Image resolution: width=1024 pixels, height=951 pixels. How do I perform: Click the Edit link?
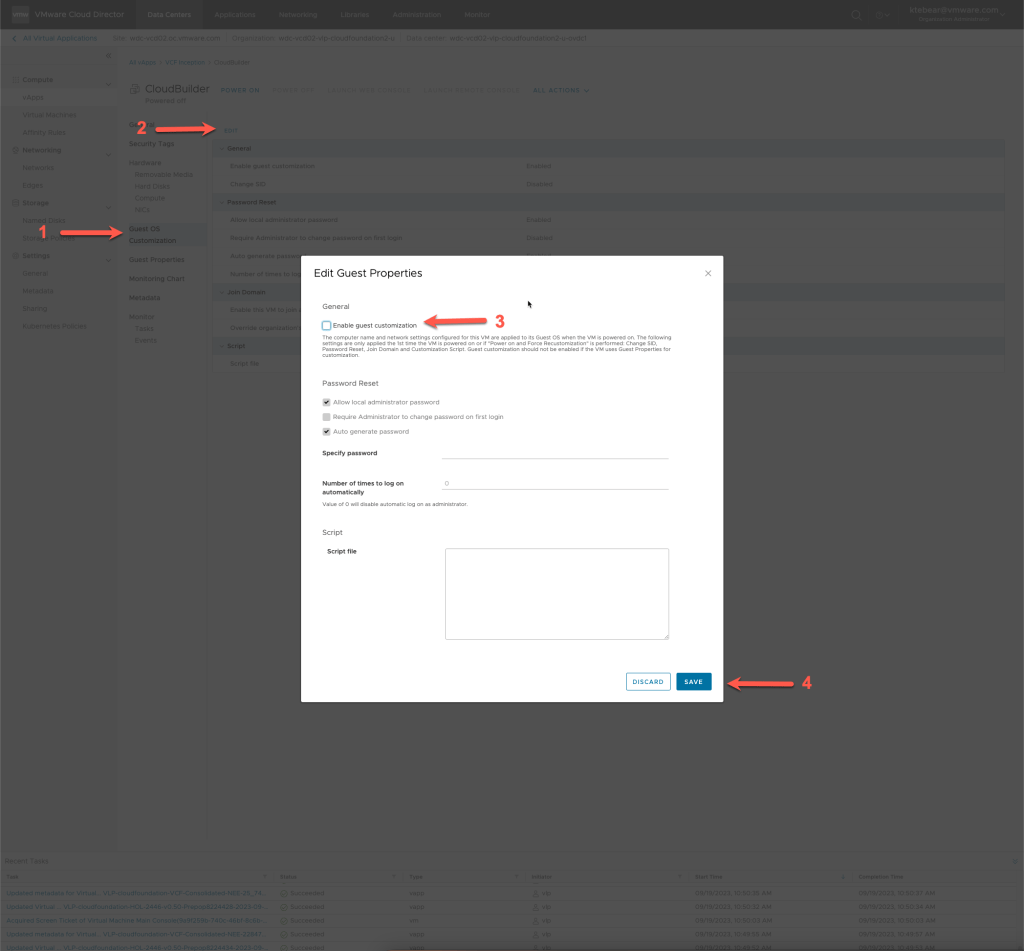[231, 131]
